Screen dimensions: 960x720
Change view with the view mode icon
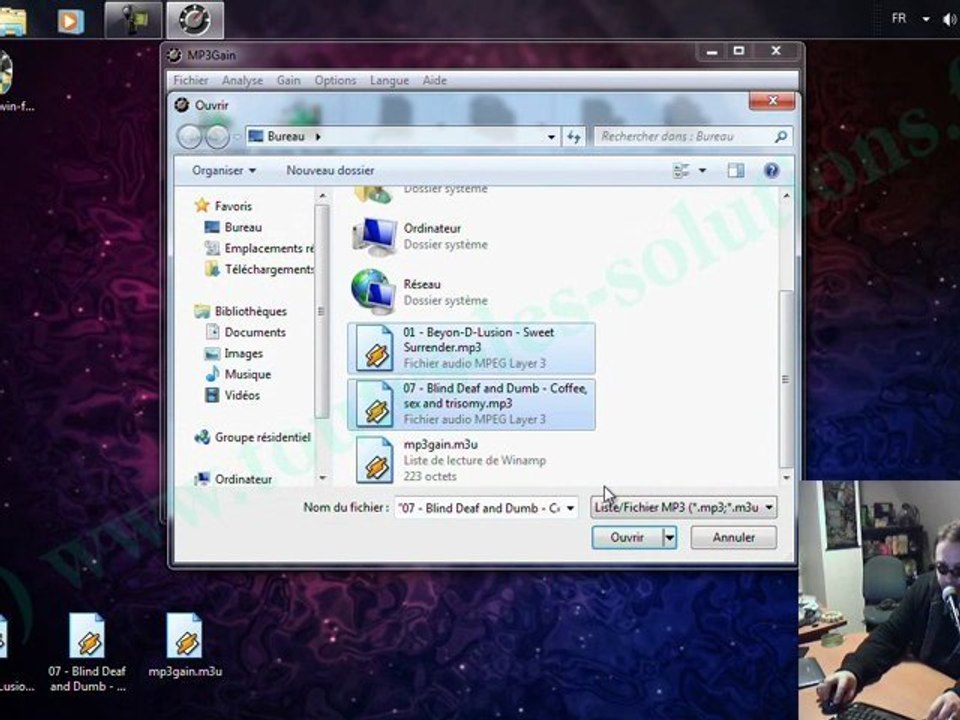click(x=681, y=171)
